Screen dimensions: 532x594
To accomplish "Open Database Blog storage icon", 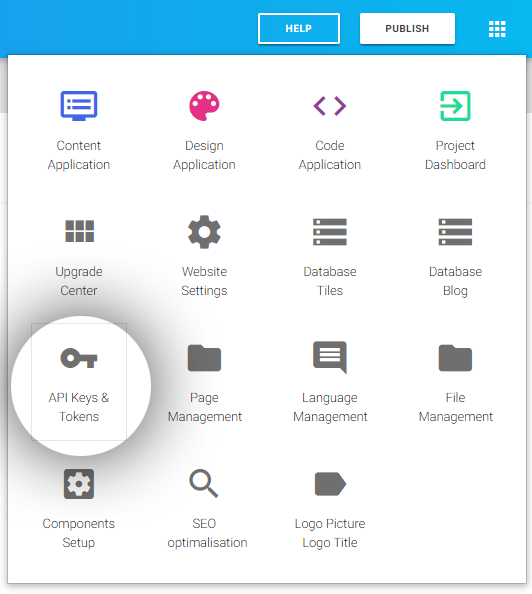I will pos(455,232).
